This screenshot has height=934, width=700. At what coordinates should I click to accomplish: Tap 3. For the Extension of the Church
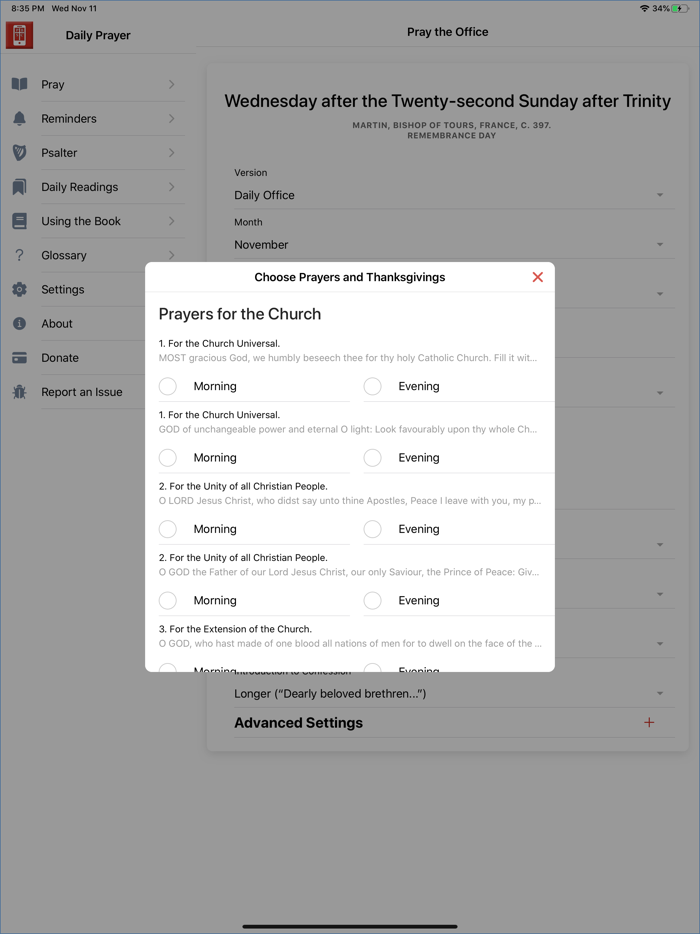235,629
